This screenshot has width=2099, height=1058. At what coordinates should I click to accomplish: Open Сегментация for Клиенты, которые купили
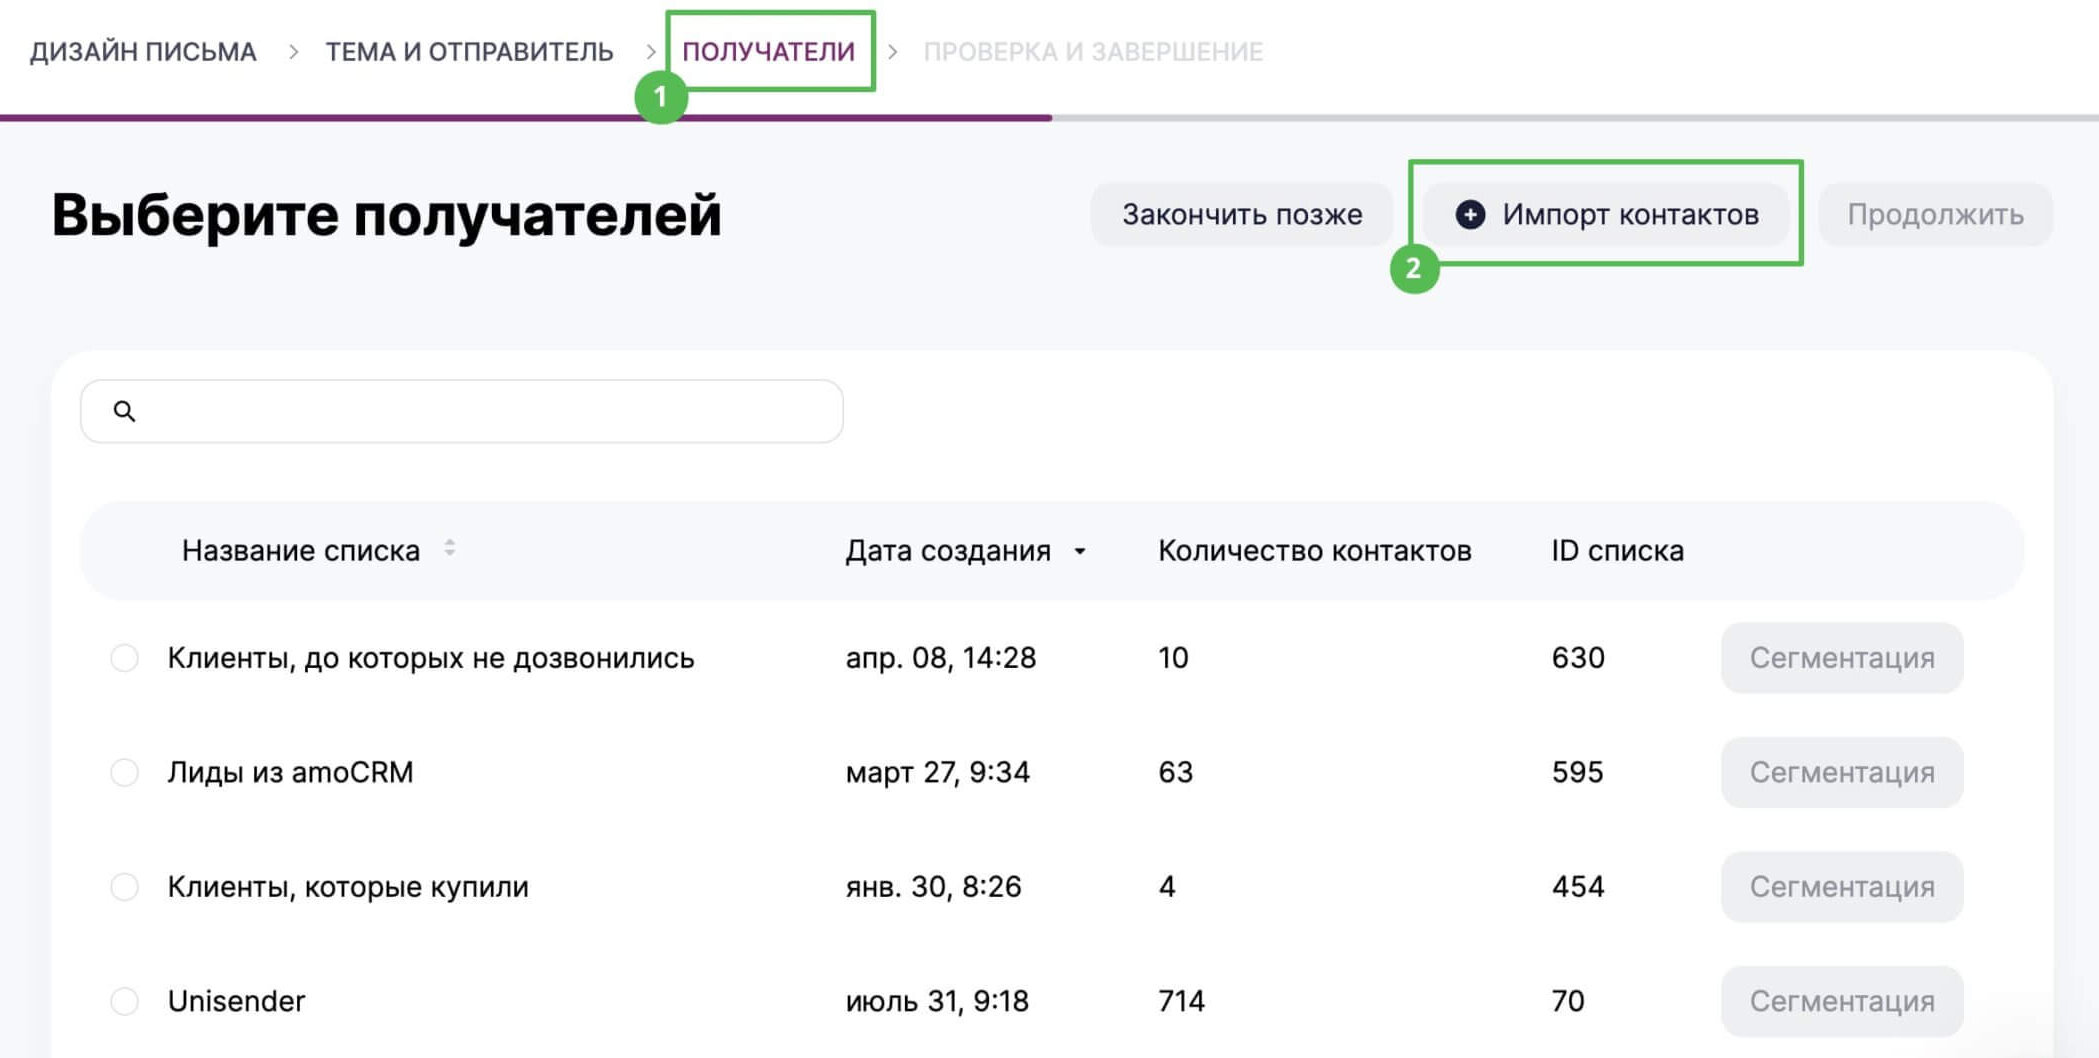pos(1842,887)
